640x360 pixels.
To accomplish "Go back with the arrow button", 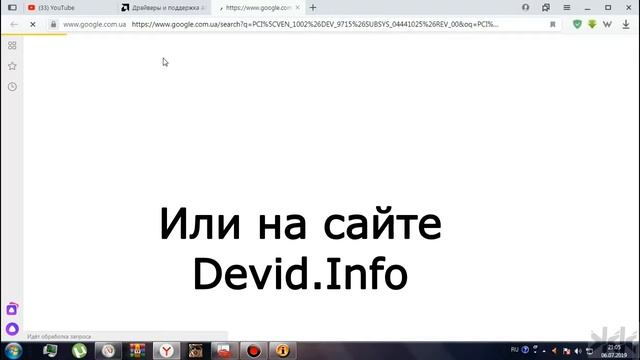I will tap(14, 24).
